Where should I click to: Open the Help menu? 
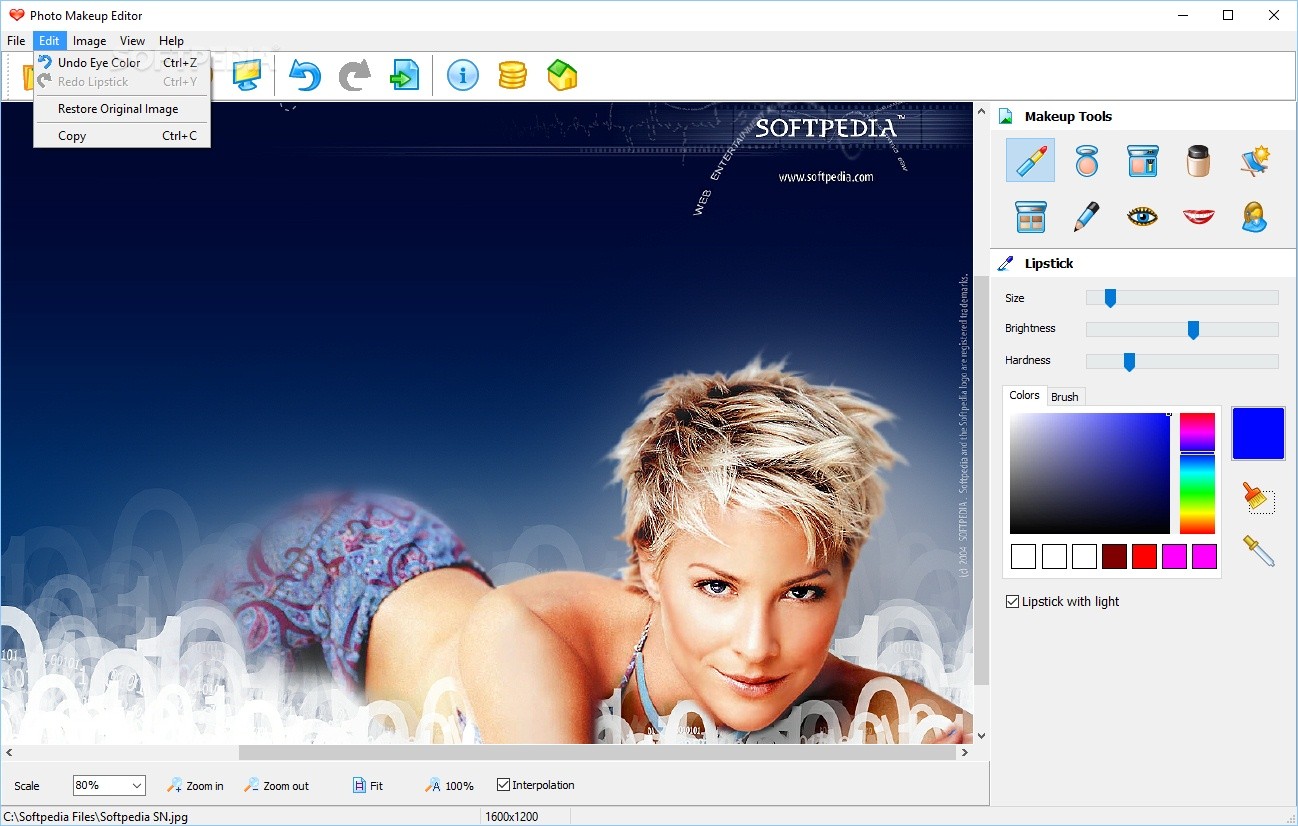click(x=172, y=41)
